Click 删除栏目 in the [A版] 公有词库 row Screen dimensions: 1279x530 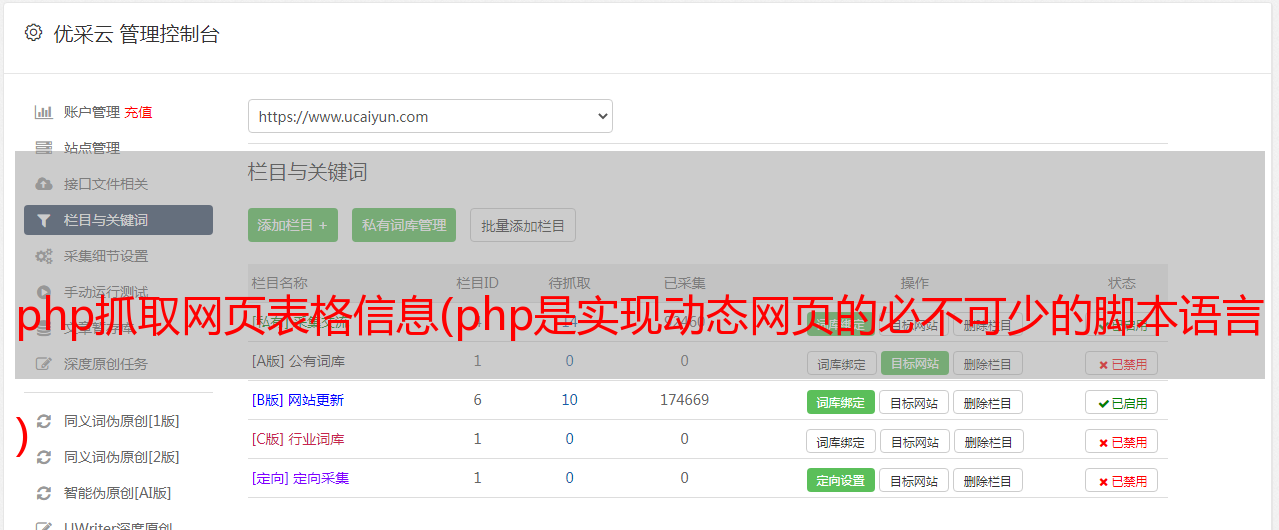pos(988,363)
